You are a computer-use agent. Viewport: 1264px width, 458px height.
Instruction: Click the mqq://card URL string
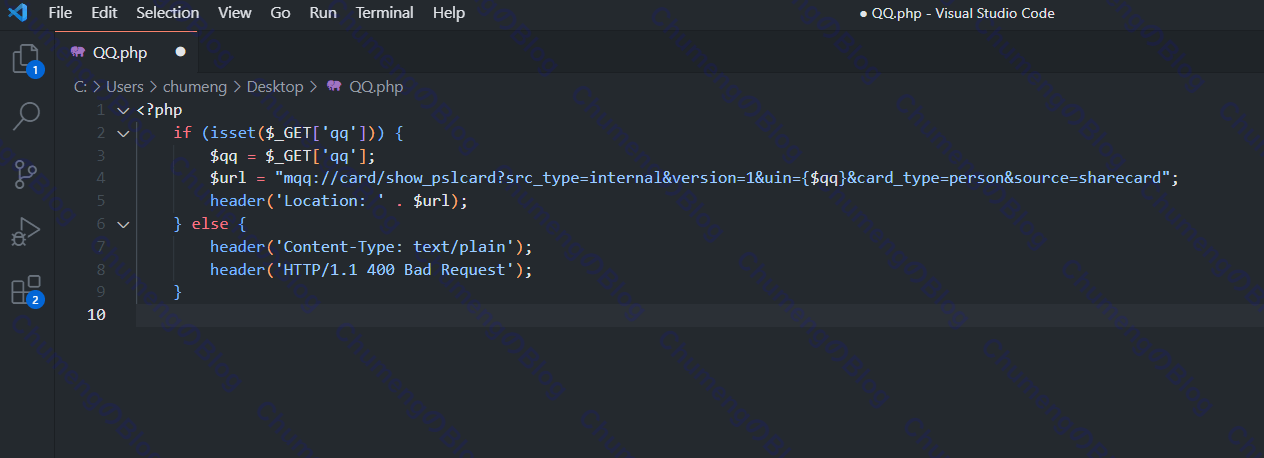tap(722, 178)
